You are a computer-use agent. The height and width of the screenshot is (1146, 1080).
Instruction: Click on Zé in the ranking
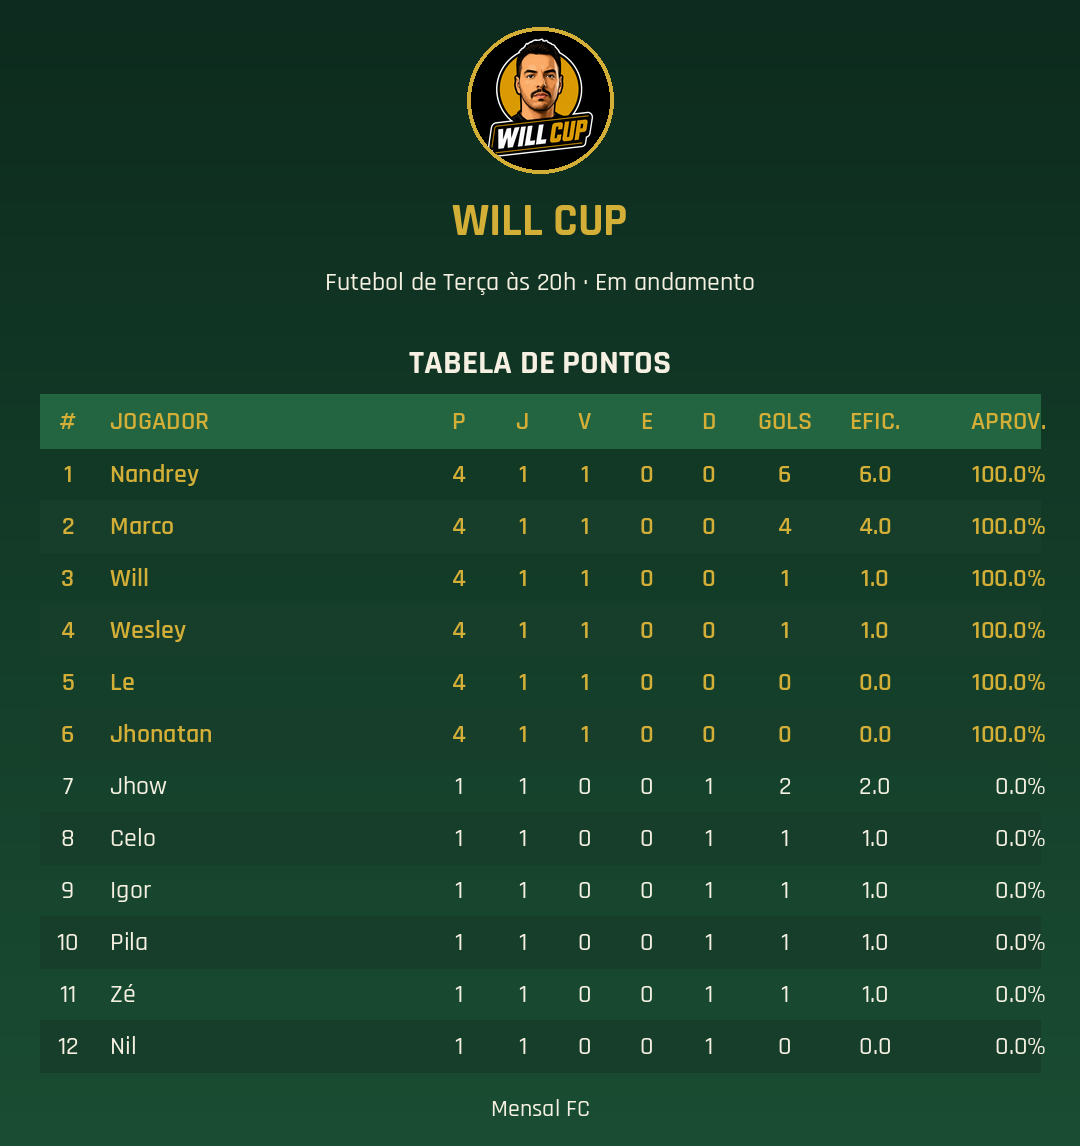123,994
